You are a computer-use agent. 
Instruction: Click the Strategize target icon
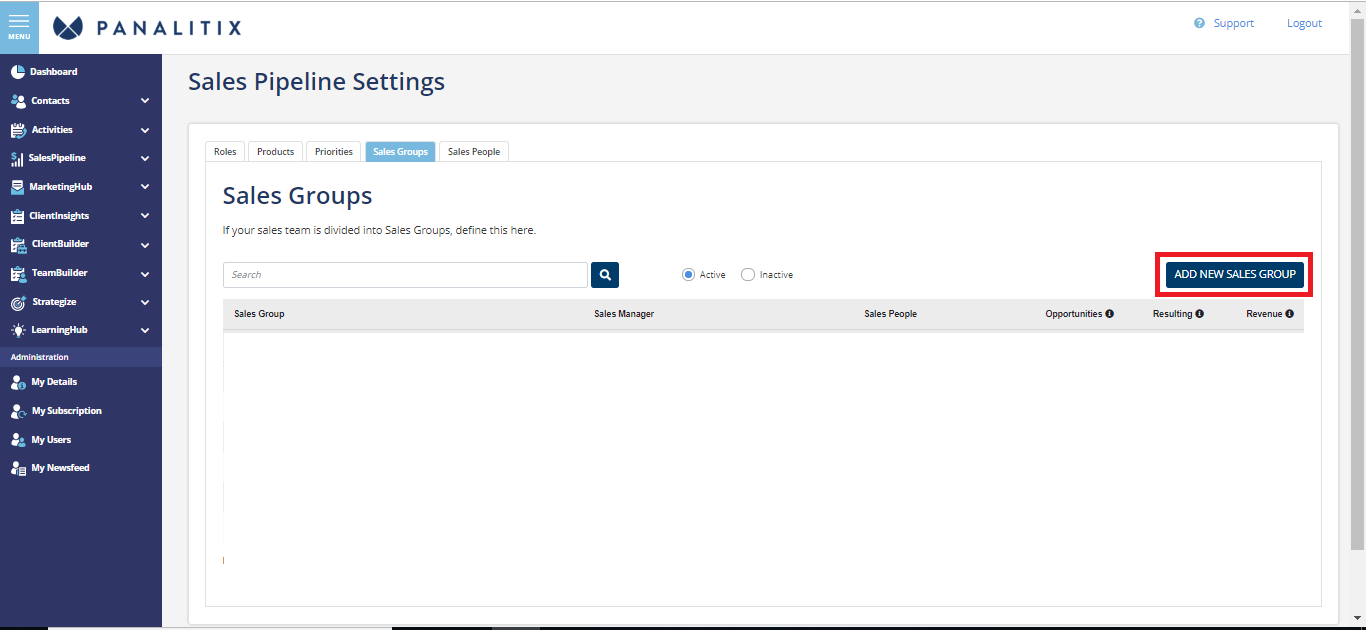point(17,302)
